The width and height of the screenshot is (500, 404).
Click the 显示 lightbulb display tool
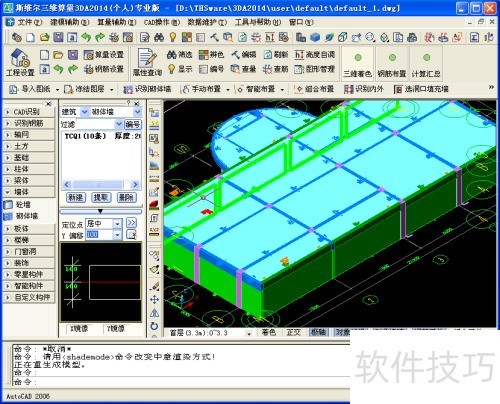180,69
